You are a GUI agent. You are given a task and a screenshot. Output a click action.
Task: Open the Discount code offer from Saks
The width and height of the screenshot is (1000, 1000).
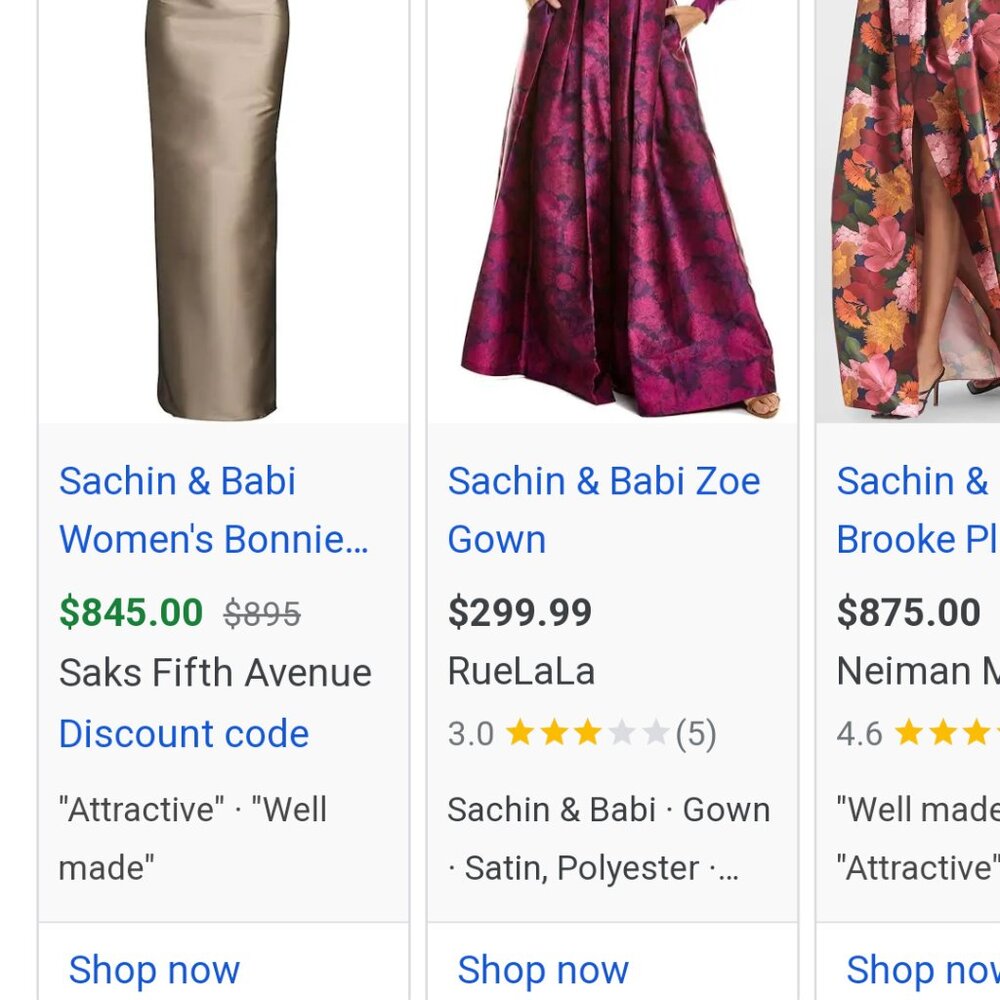184,734
